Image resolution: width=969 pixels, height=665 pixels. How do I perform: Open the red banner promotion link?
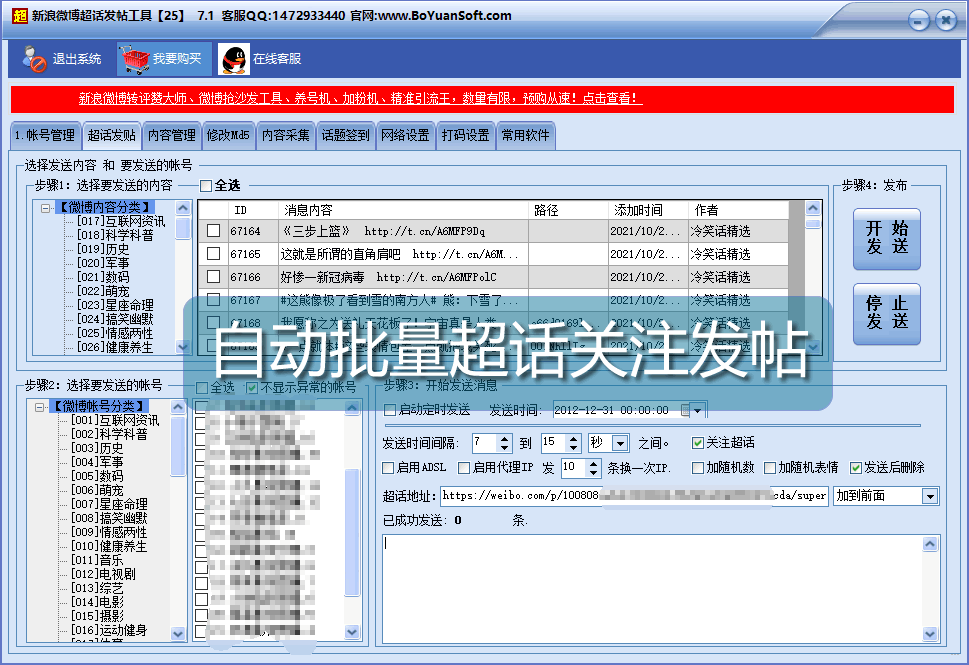(x=360, y=98)
